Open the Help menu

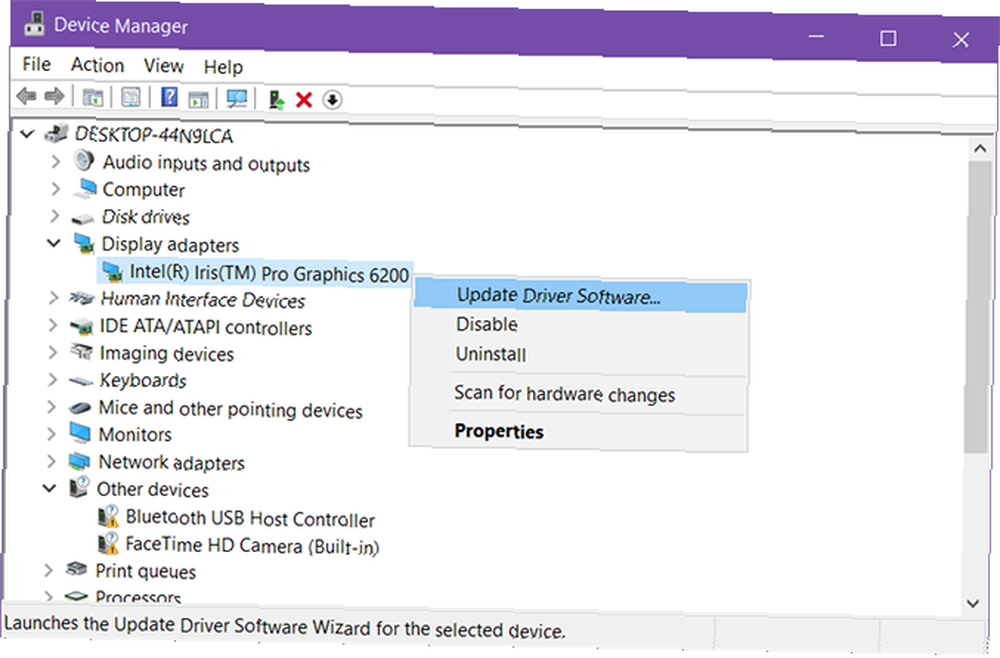223,67
